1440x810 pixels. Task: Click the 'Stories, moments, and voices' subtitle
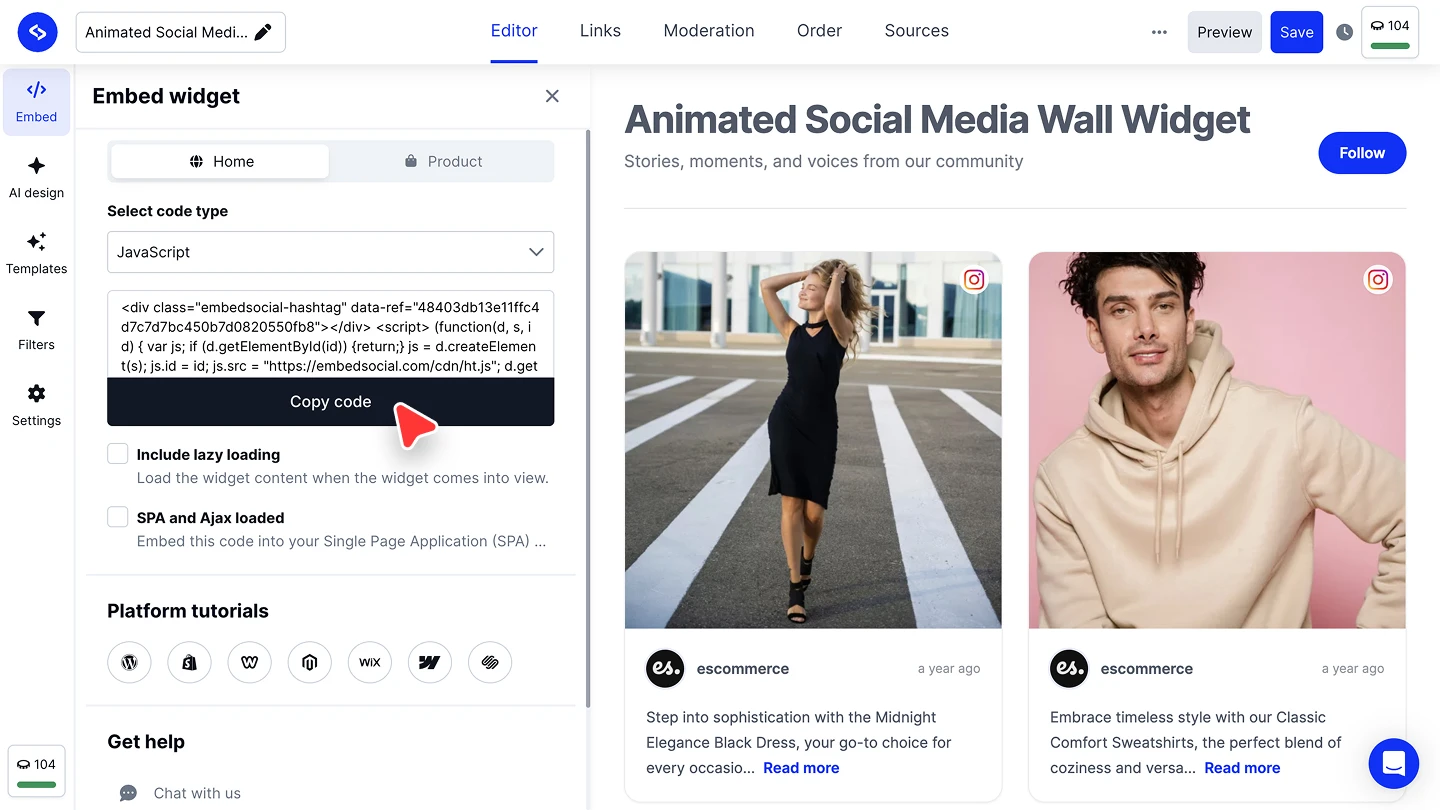tap(823, 161)
